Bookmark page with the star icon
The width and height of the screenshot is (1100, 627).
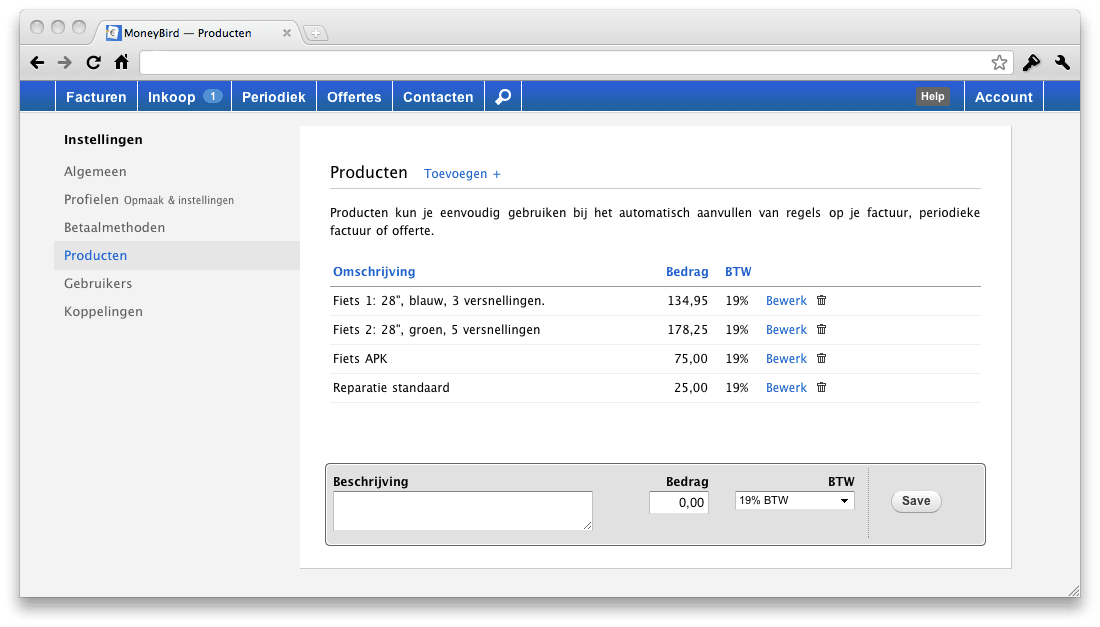(x=999, y=63)
